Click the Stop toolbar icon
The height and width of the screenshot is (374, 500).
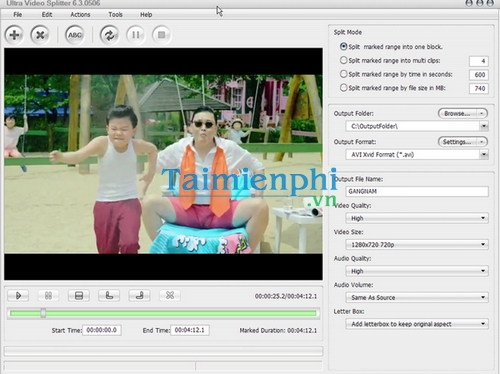pyautogui.click(x=161, y=35)
